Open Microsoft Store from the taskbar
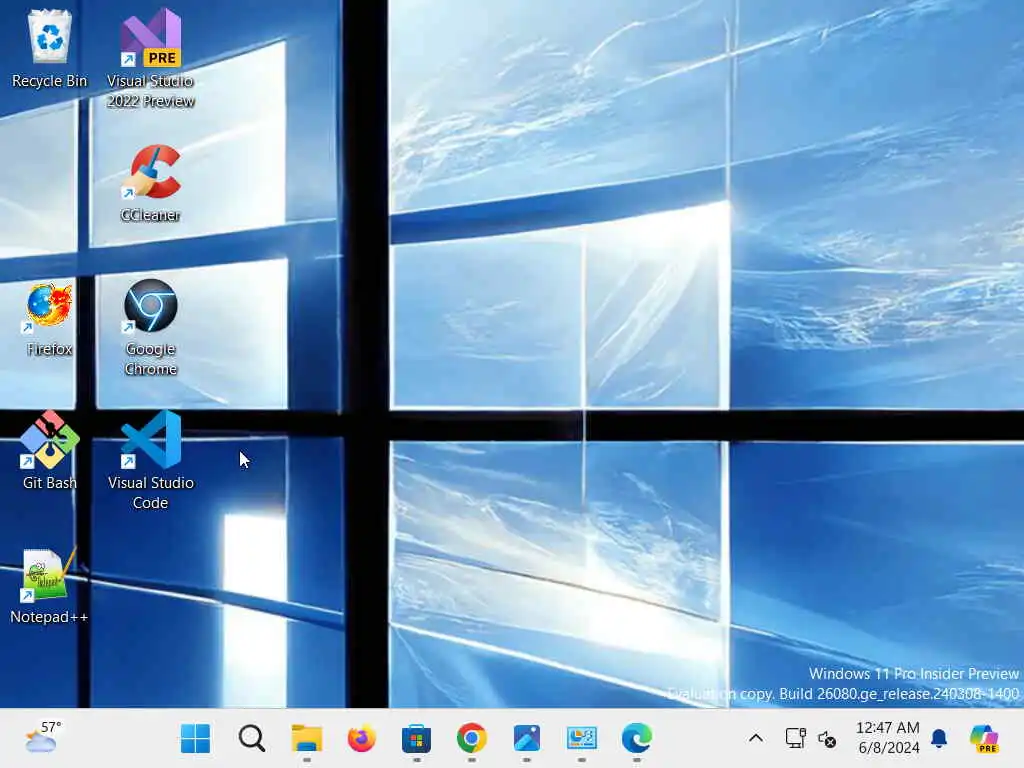1024x768 pixels. tap(416, 739)
